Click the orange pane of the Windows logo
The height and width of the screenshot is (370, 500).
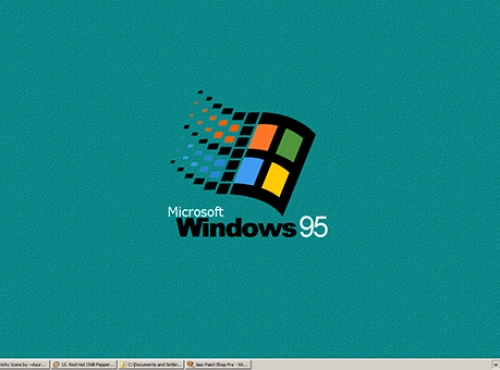[x=263, y=137]
